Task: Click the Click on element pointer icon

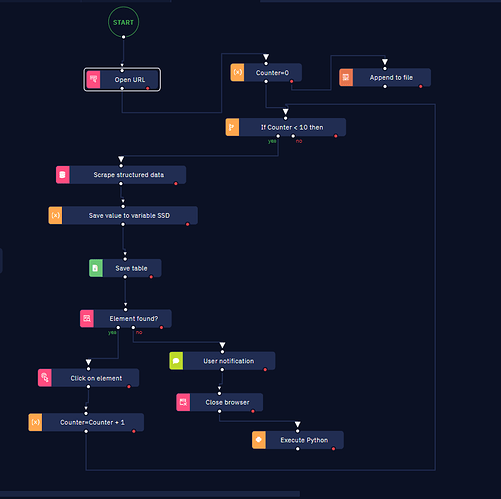Action: click(x=45, y=378)
